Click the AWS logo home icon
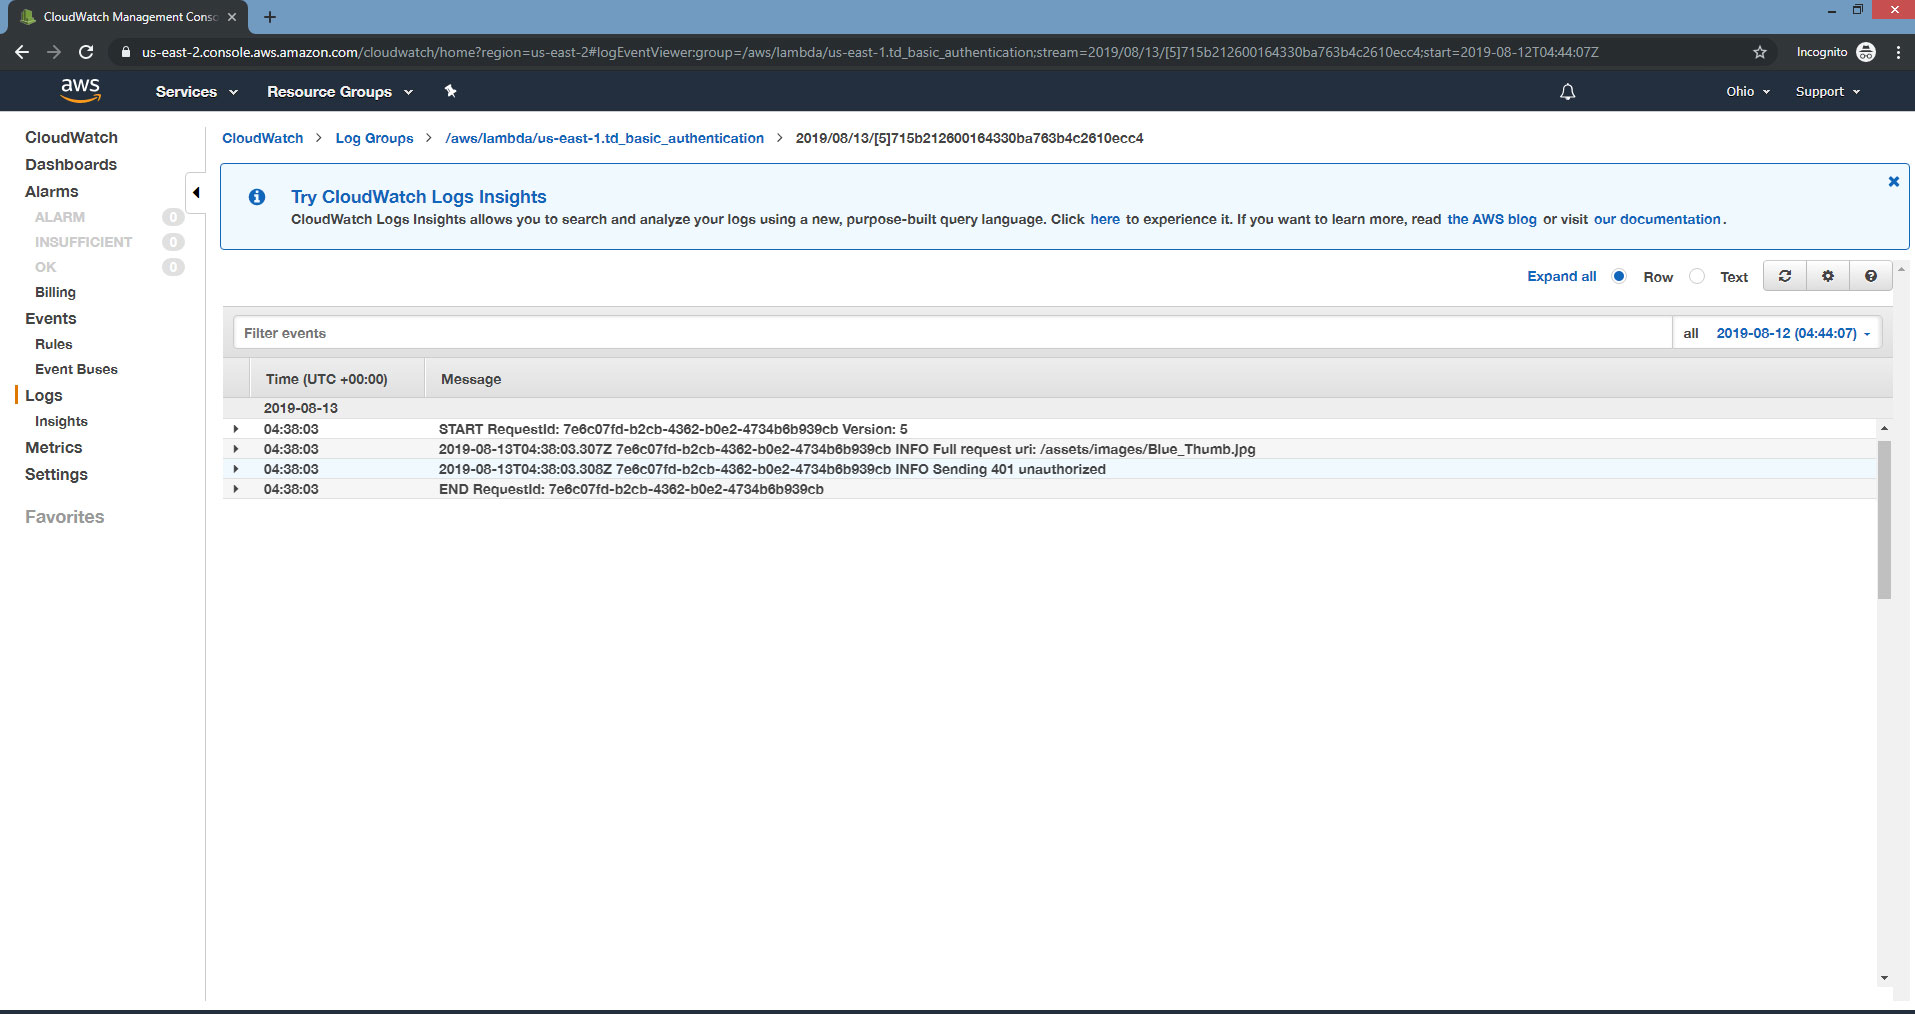The height and width of the screenshot is (1014, 1915). click(80, 91)
